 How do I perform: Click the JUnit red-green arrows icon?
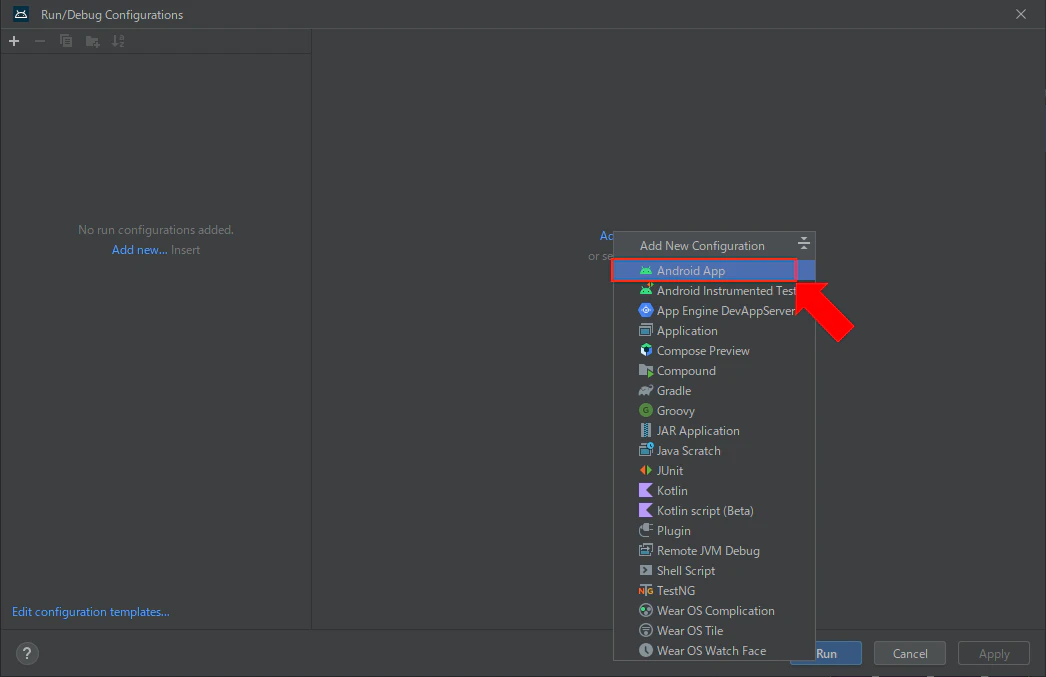coord(646,470)
